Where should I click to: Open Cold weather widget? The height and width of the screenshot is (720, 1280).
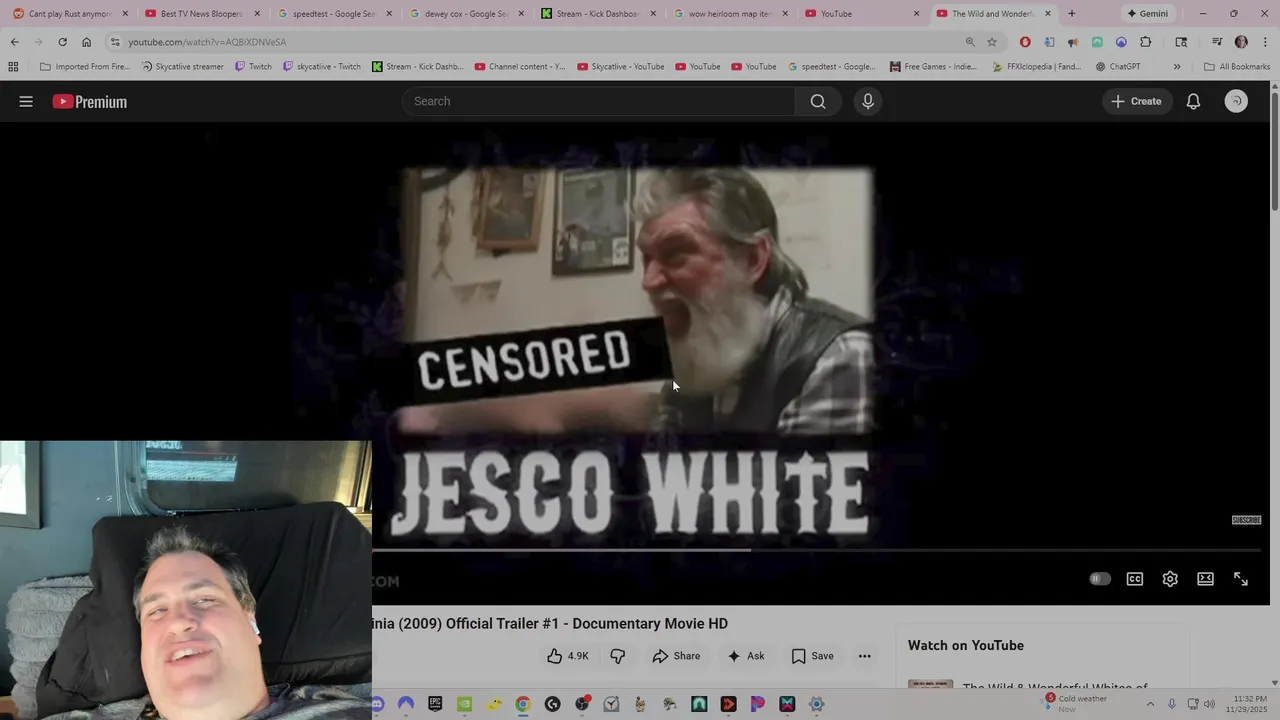tap(1076, 703)
